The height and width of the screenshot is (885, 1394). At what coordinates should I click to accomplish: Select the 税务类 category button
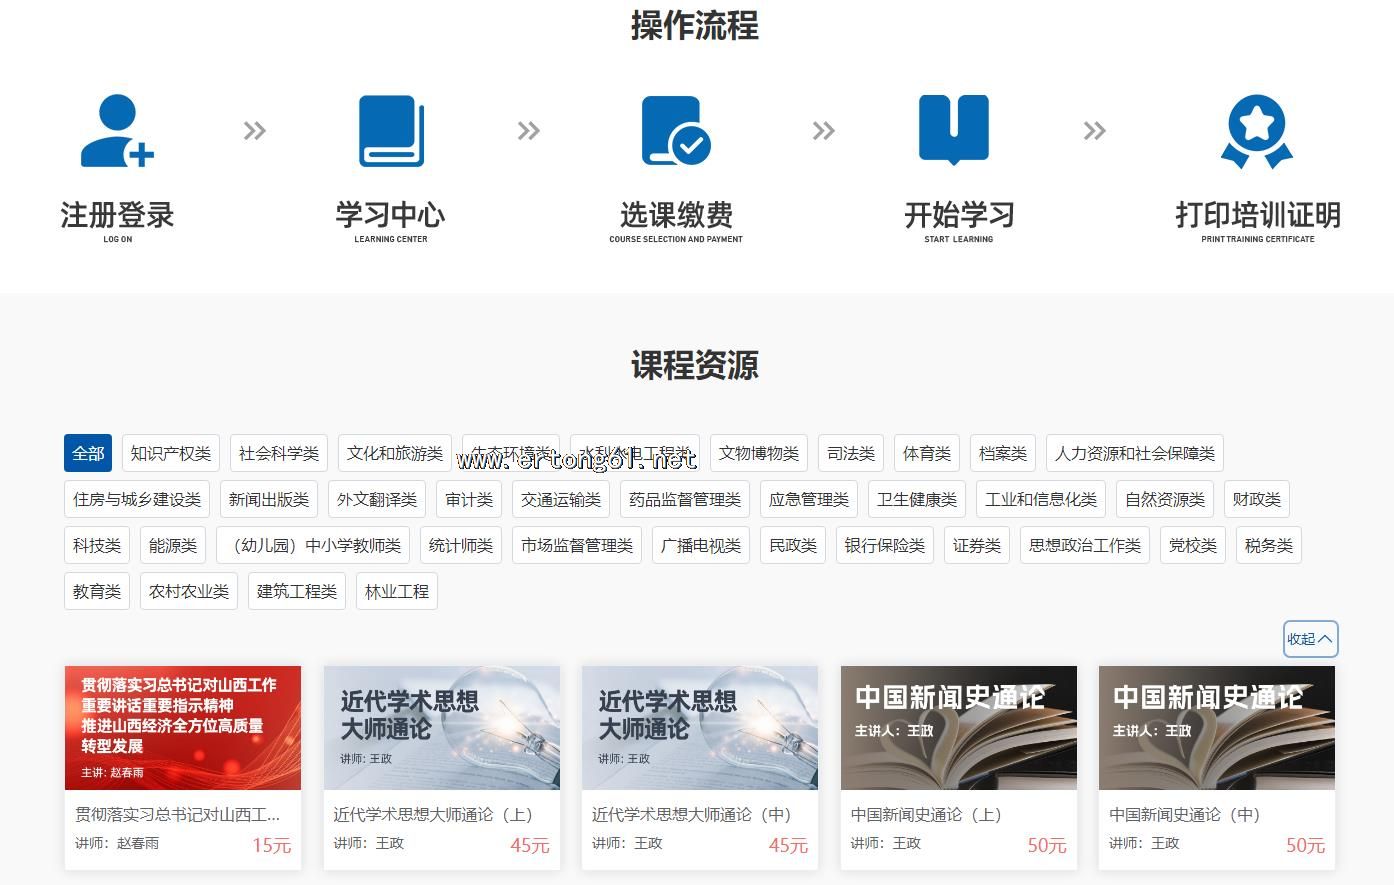(1269, 545)
